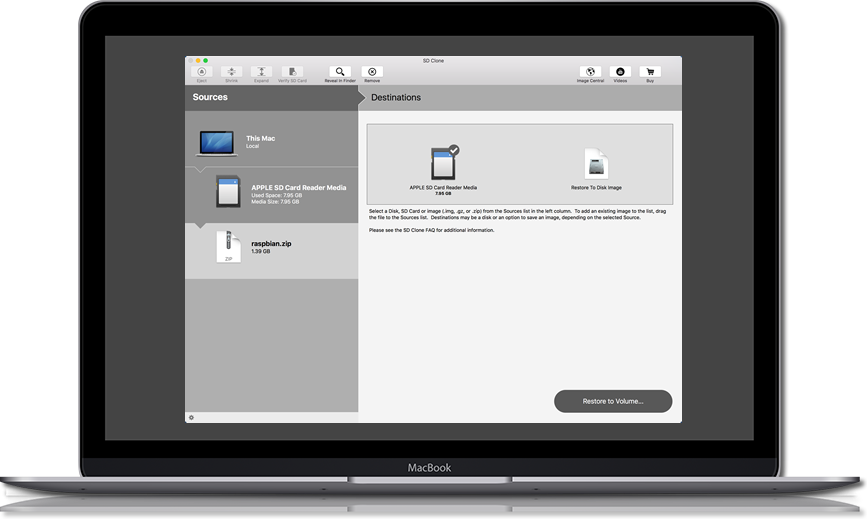This screenshot has width=867, height=519.
Task: Select raspbian.zip in the Sources list
Action: (x=271, y=250)
